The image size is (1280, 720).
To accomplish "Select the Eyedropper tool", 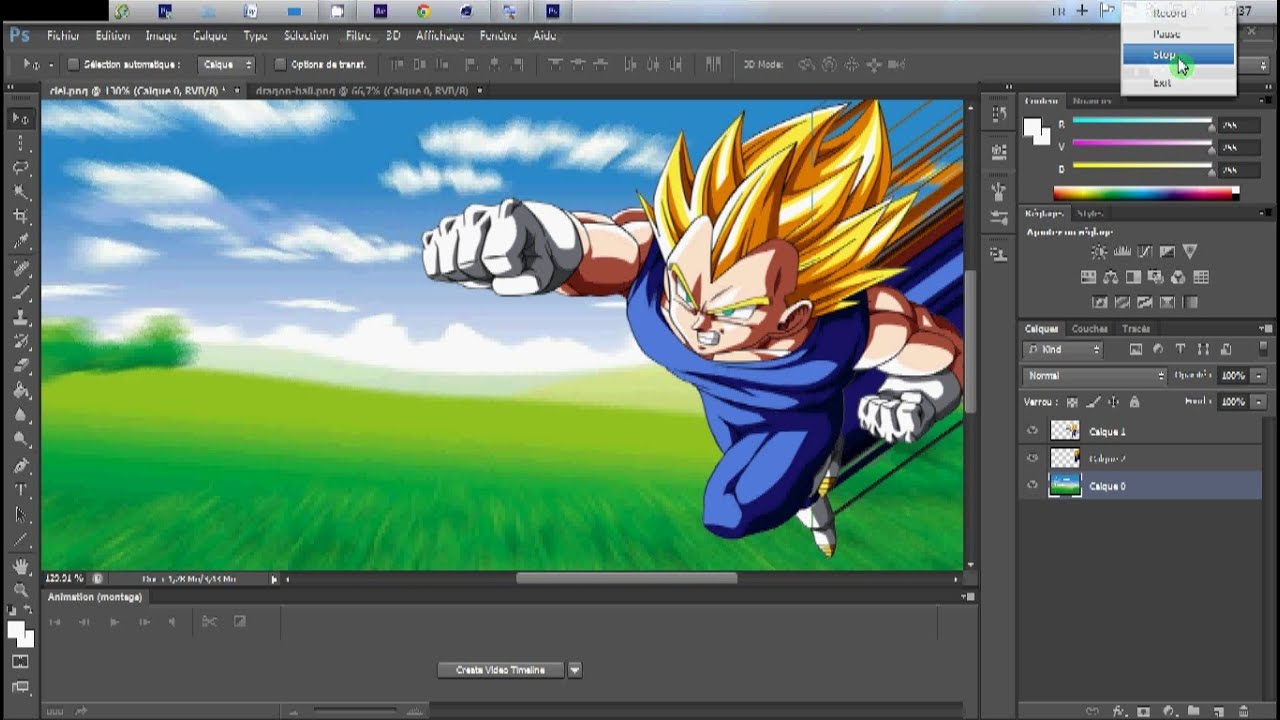I will (x=21, y=242).
